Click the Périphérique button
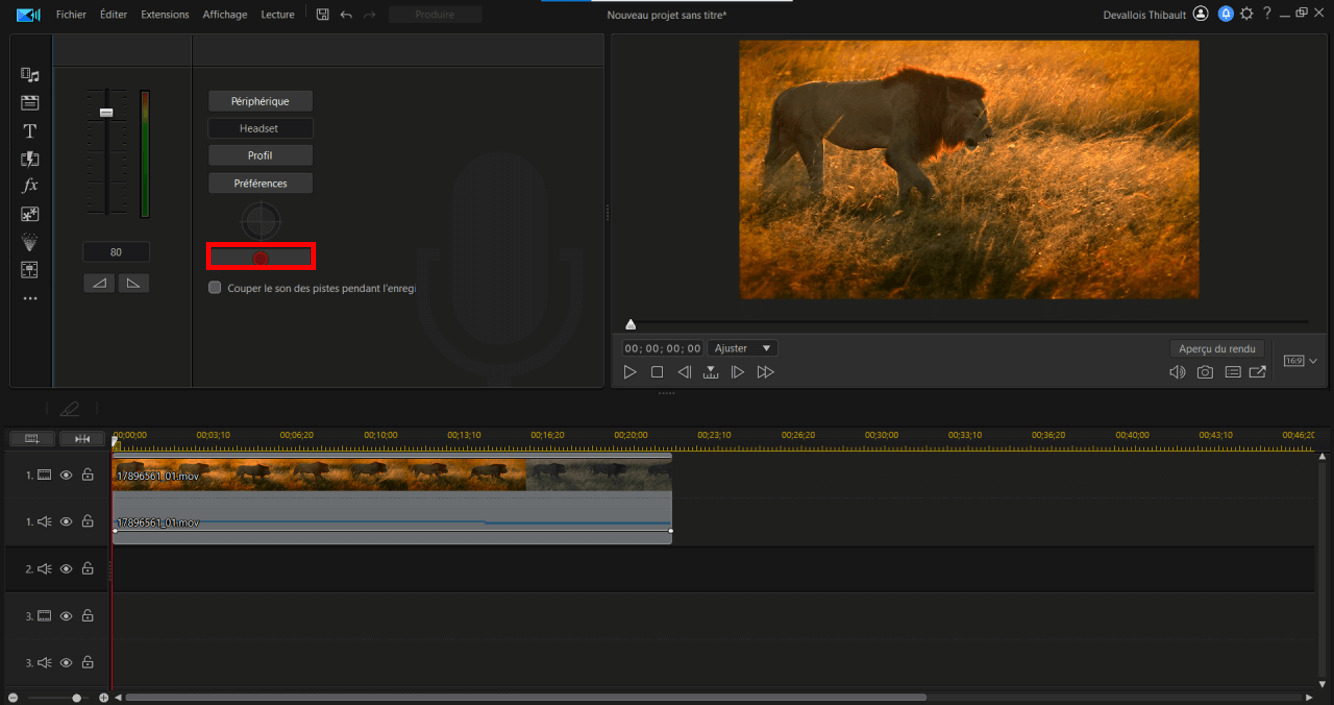Screen dimensions: 1334x705 (x=260, y=101)
